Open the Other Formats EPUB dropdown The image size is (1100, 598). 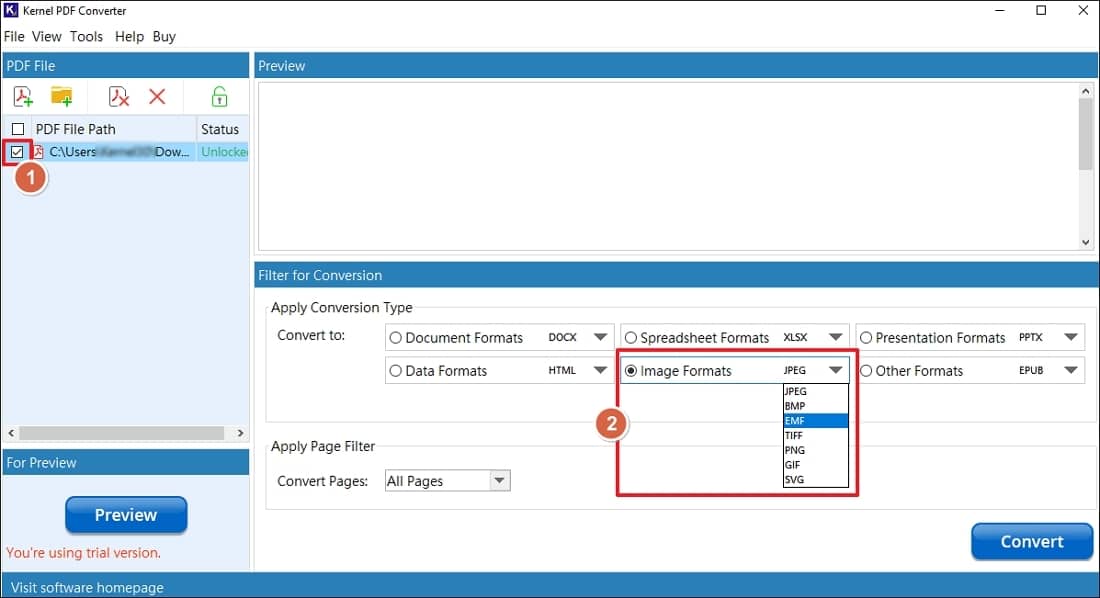(1071, 370)
